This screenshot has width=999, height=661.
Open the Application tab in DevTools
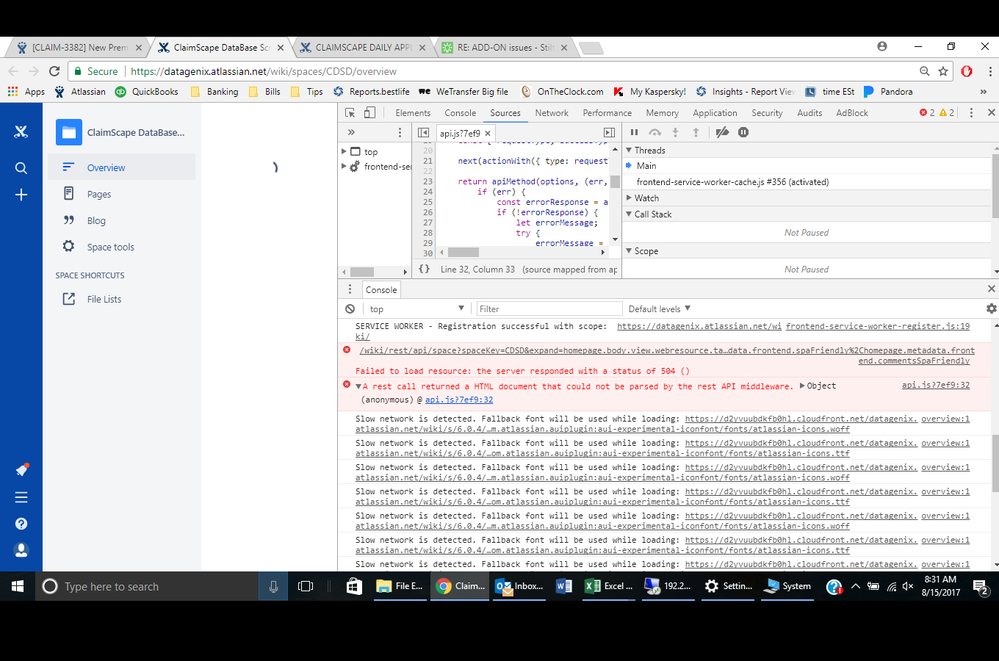coord(715,113)
